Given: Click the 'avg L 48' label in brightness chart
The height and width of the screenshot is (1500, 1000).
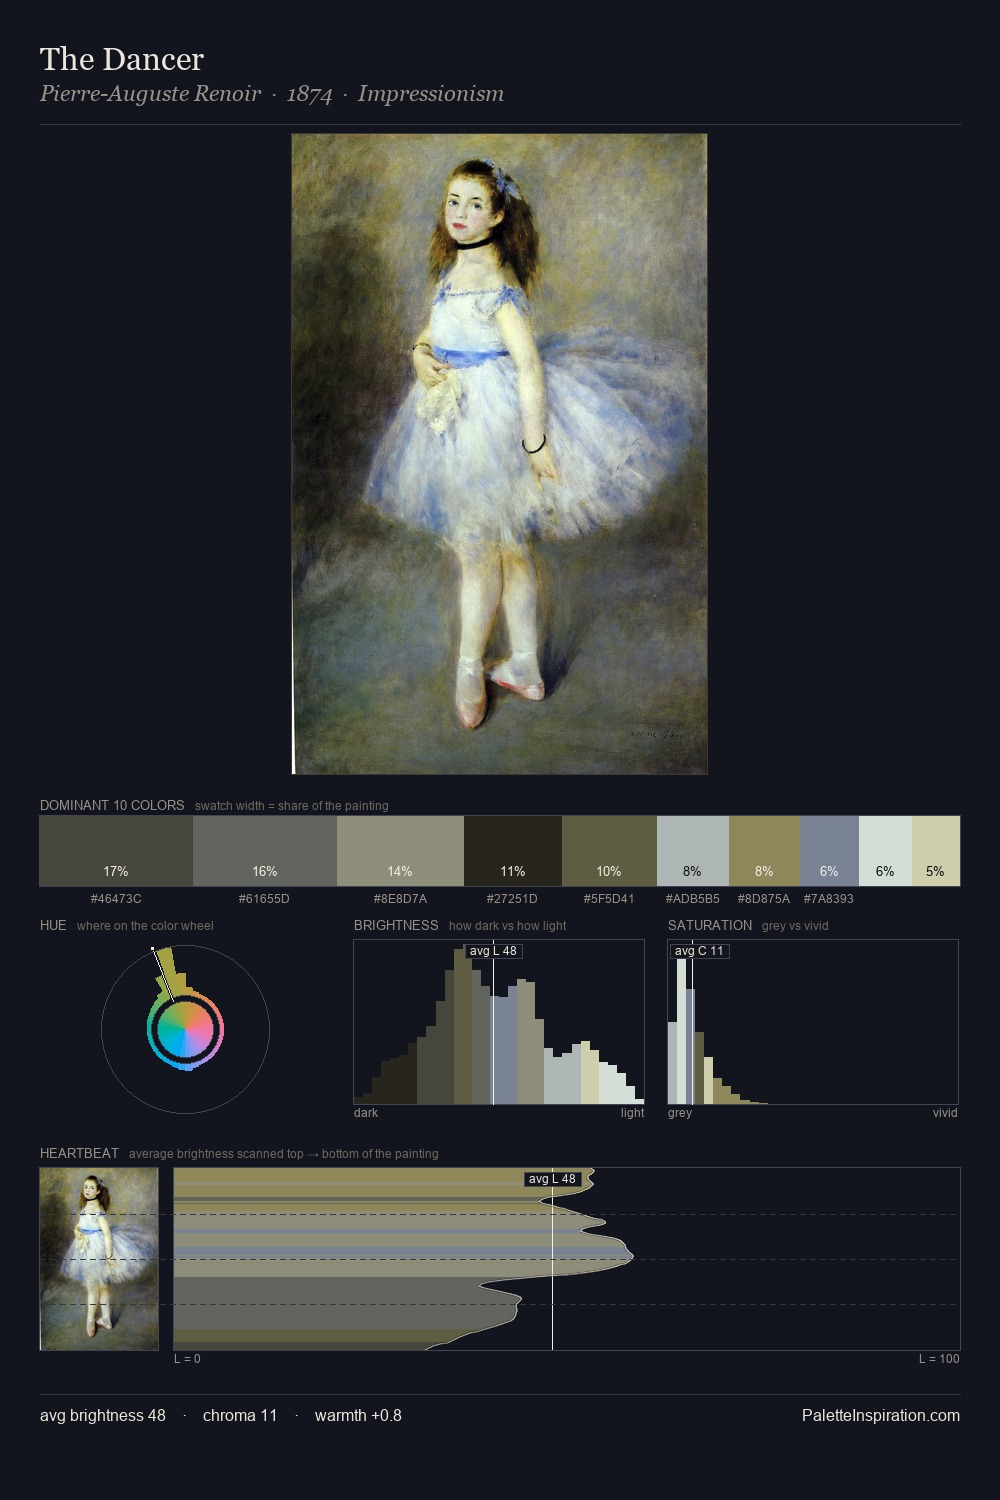Looking at the screenshot, I should click(494, 951).
